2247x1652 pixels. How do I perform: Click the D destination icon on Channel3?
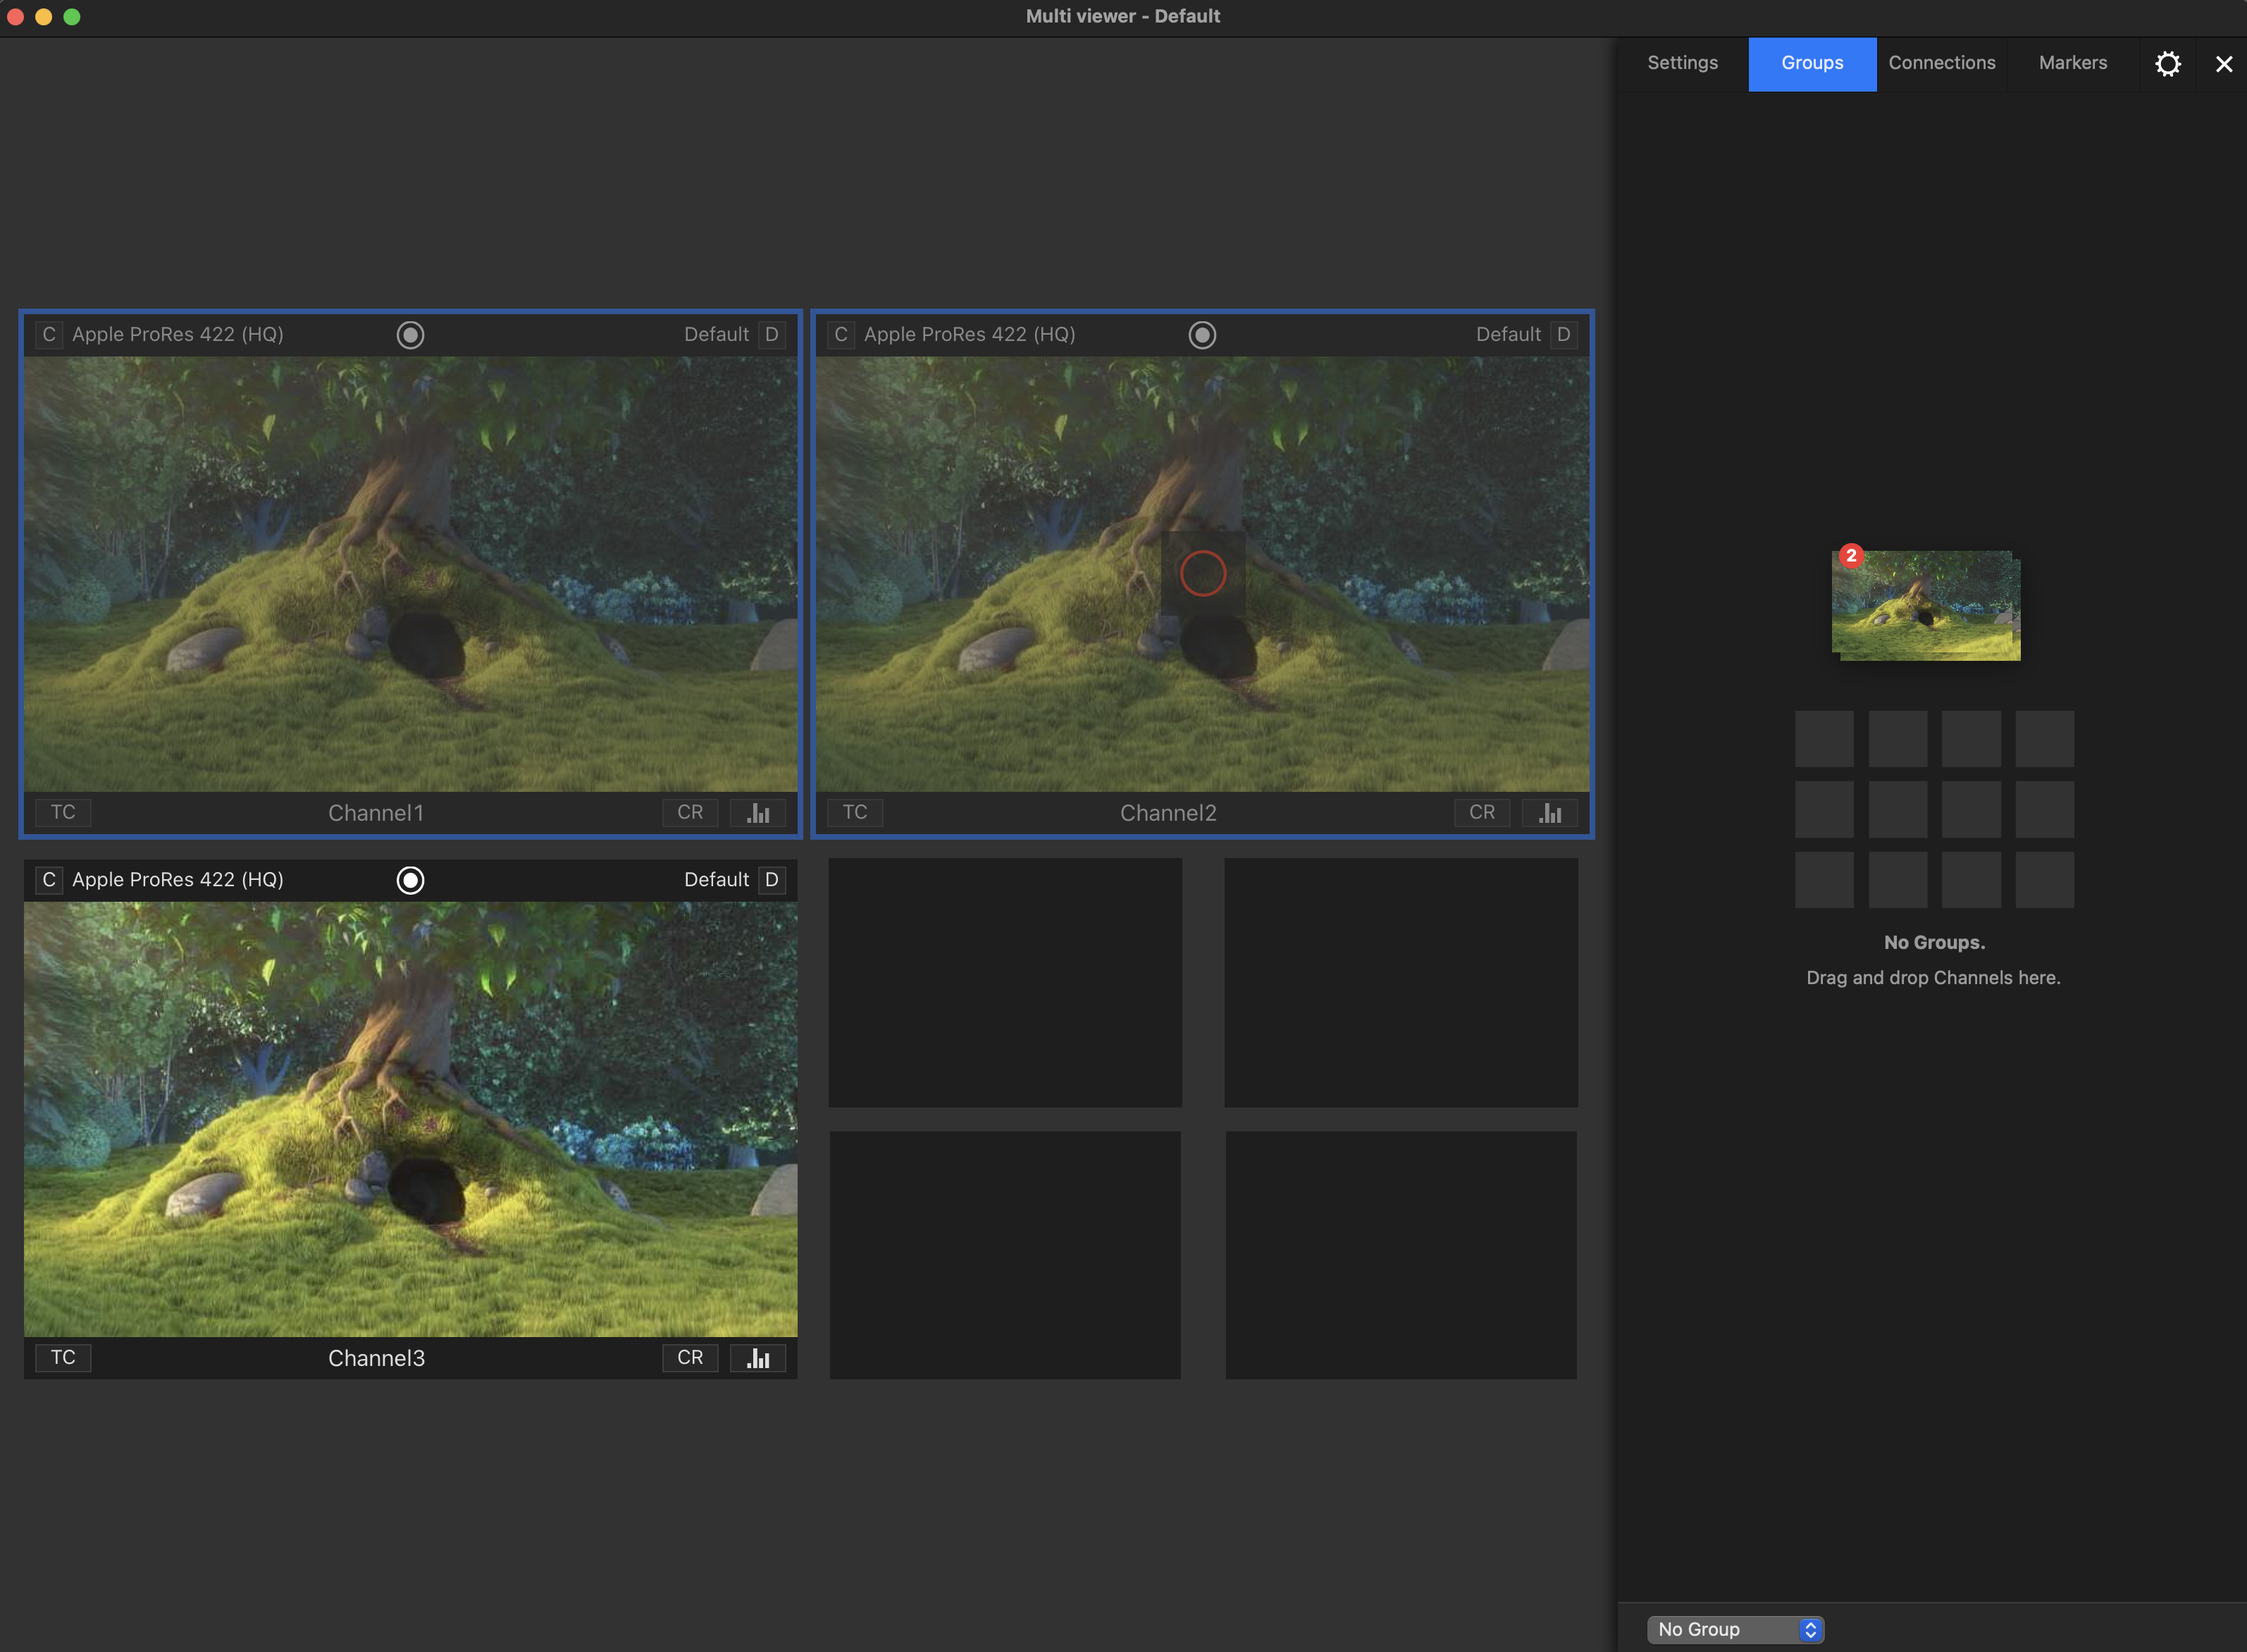(x=772, y=879)
